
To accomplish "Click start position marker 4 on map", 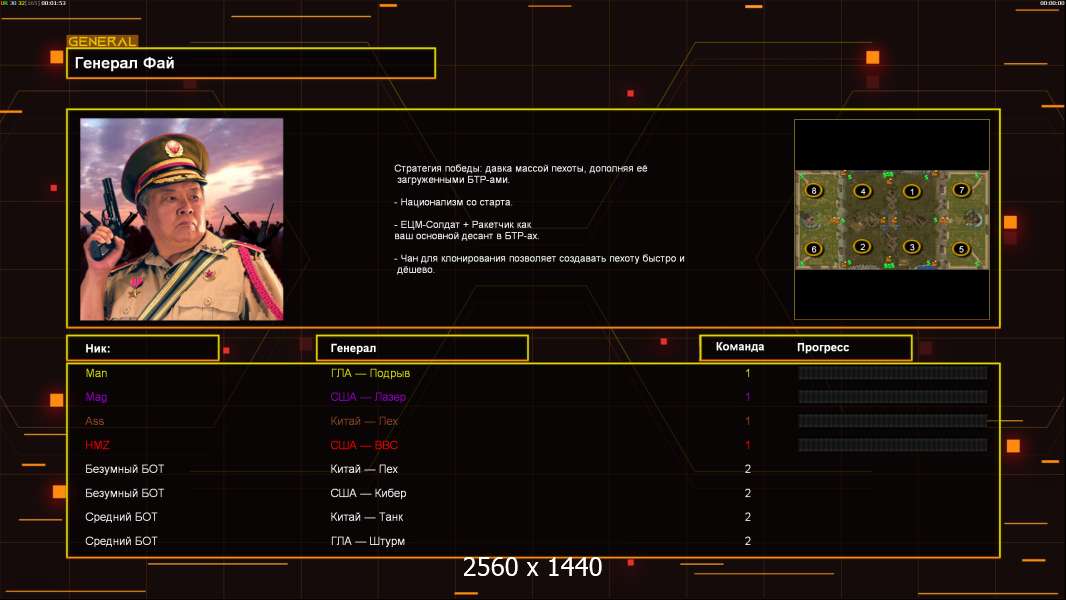I will (863, 191).
